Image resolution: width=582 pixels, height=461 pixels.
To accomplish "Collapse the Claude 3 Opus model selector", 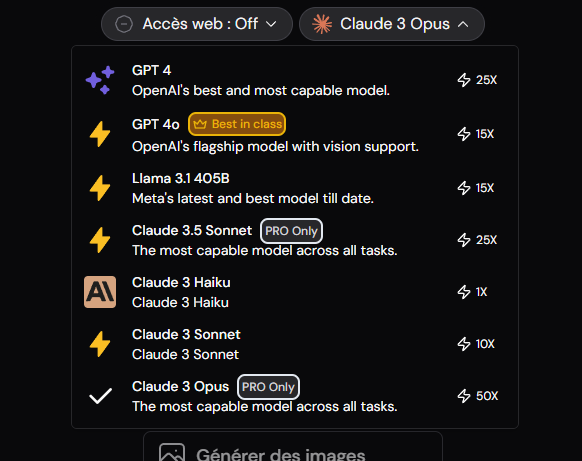I will click(x=392, y=24).
